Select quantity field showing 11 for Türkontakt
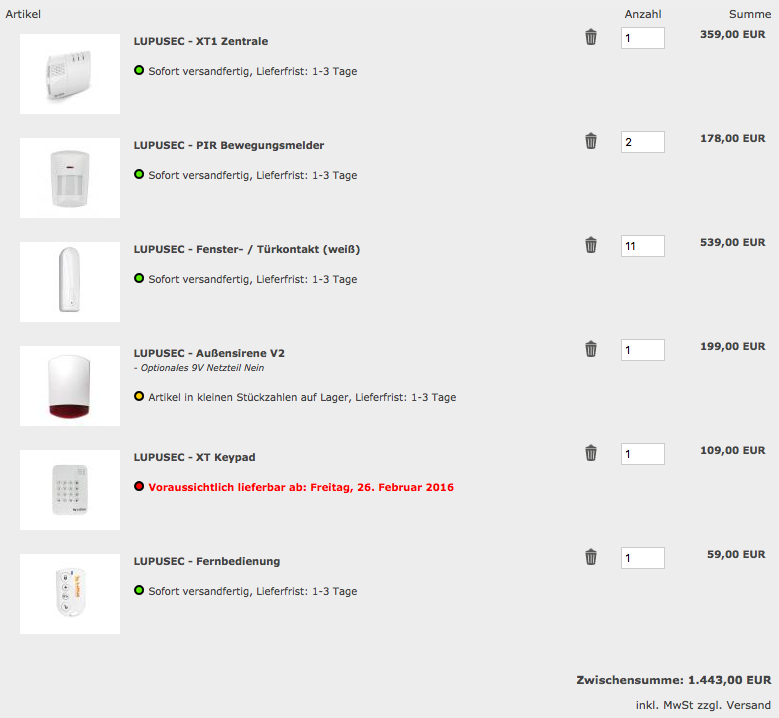Screen dimensions: 779x718 pos(642,246)
